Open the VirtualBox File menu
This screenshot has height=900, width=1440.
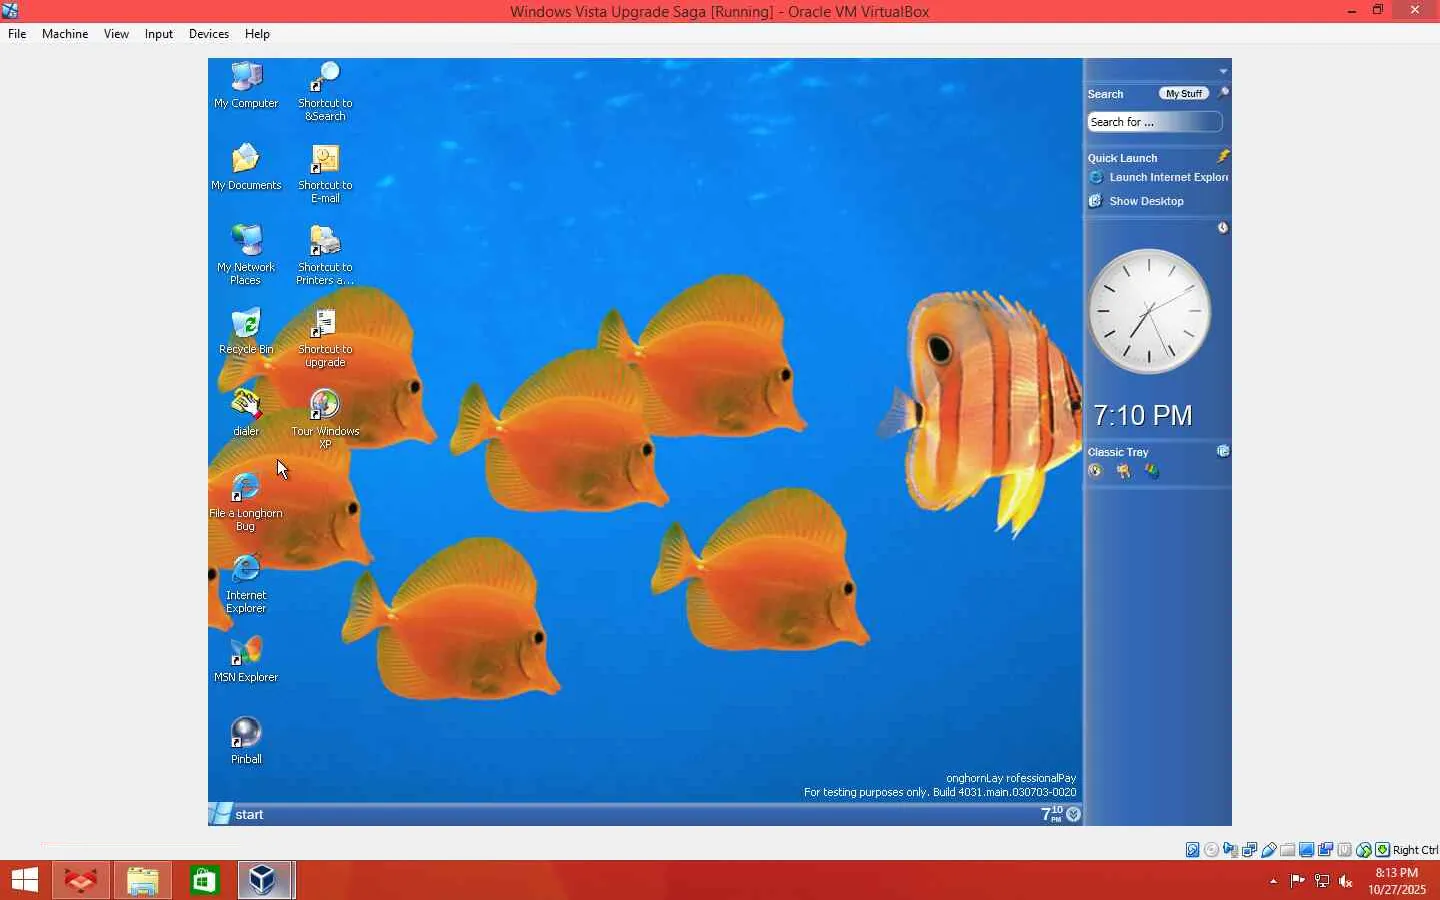point(17,34)
